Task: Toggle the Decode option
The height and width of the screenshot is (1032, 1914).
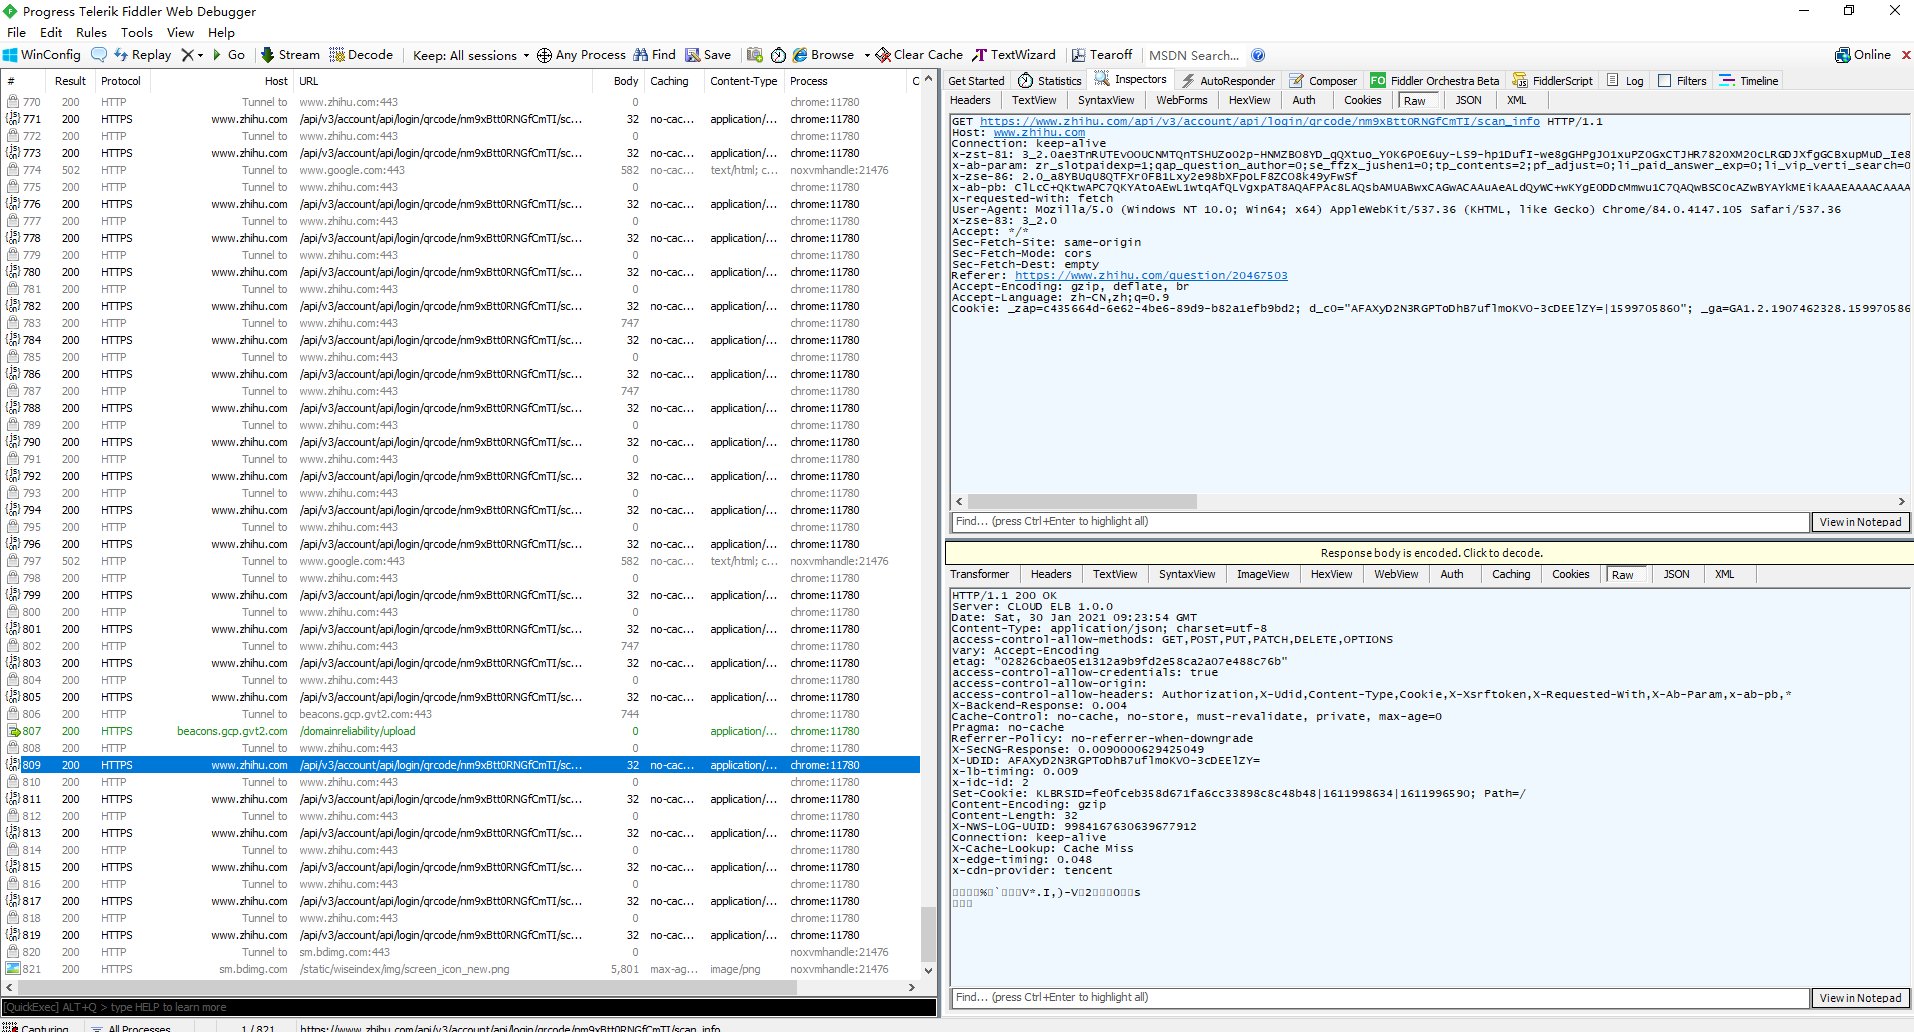Action: tap(361, 55)
